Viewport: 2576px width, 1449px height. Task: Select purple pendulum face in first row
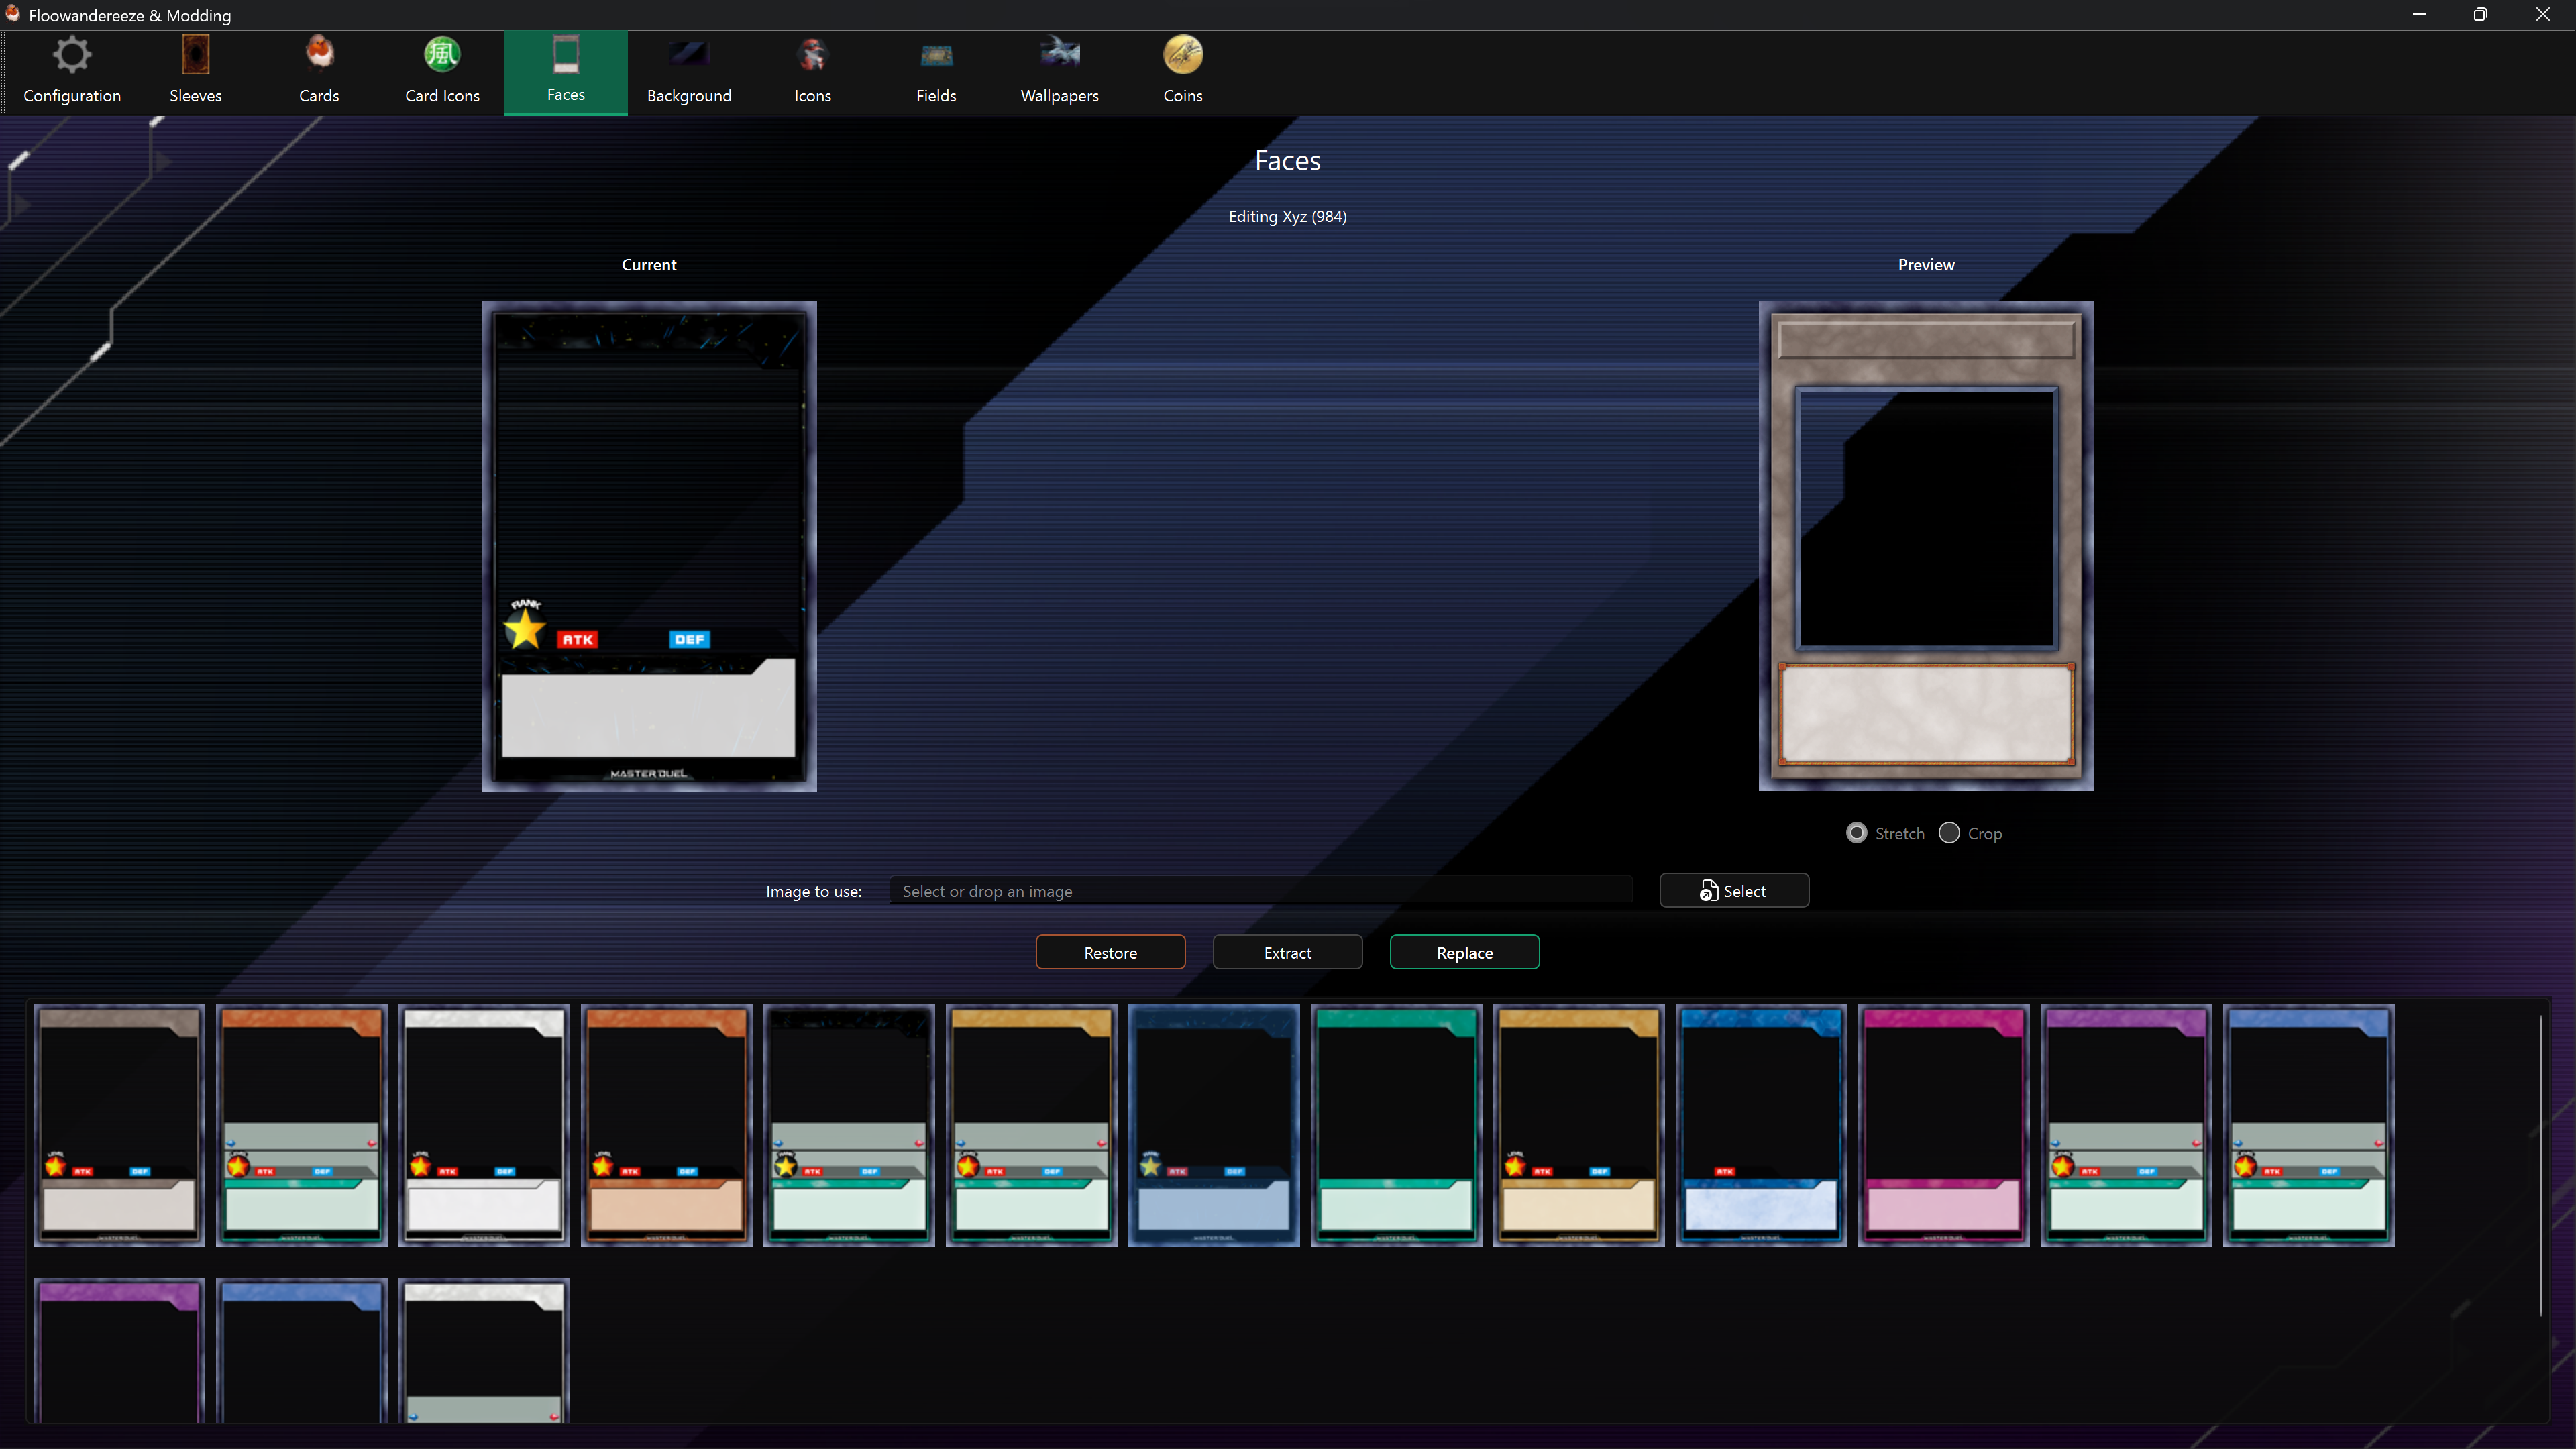click(x=2126, y=1126)
